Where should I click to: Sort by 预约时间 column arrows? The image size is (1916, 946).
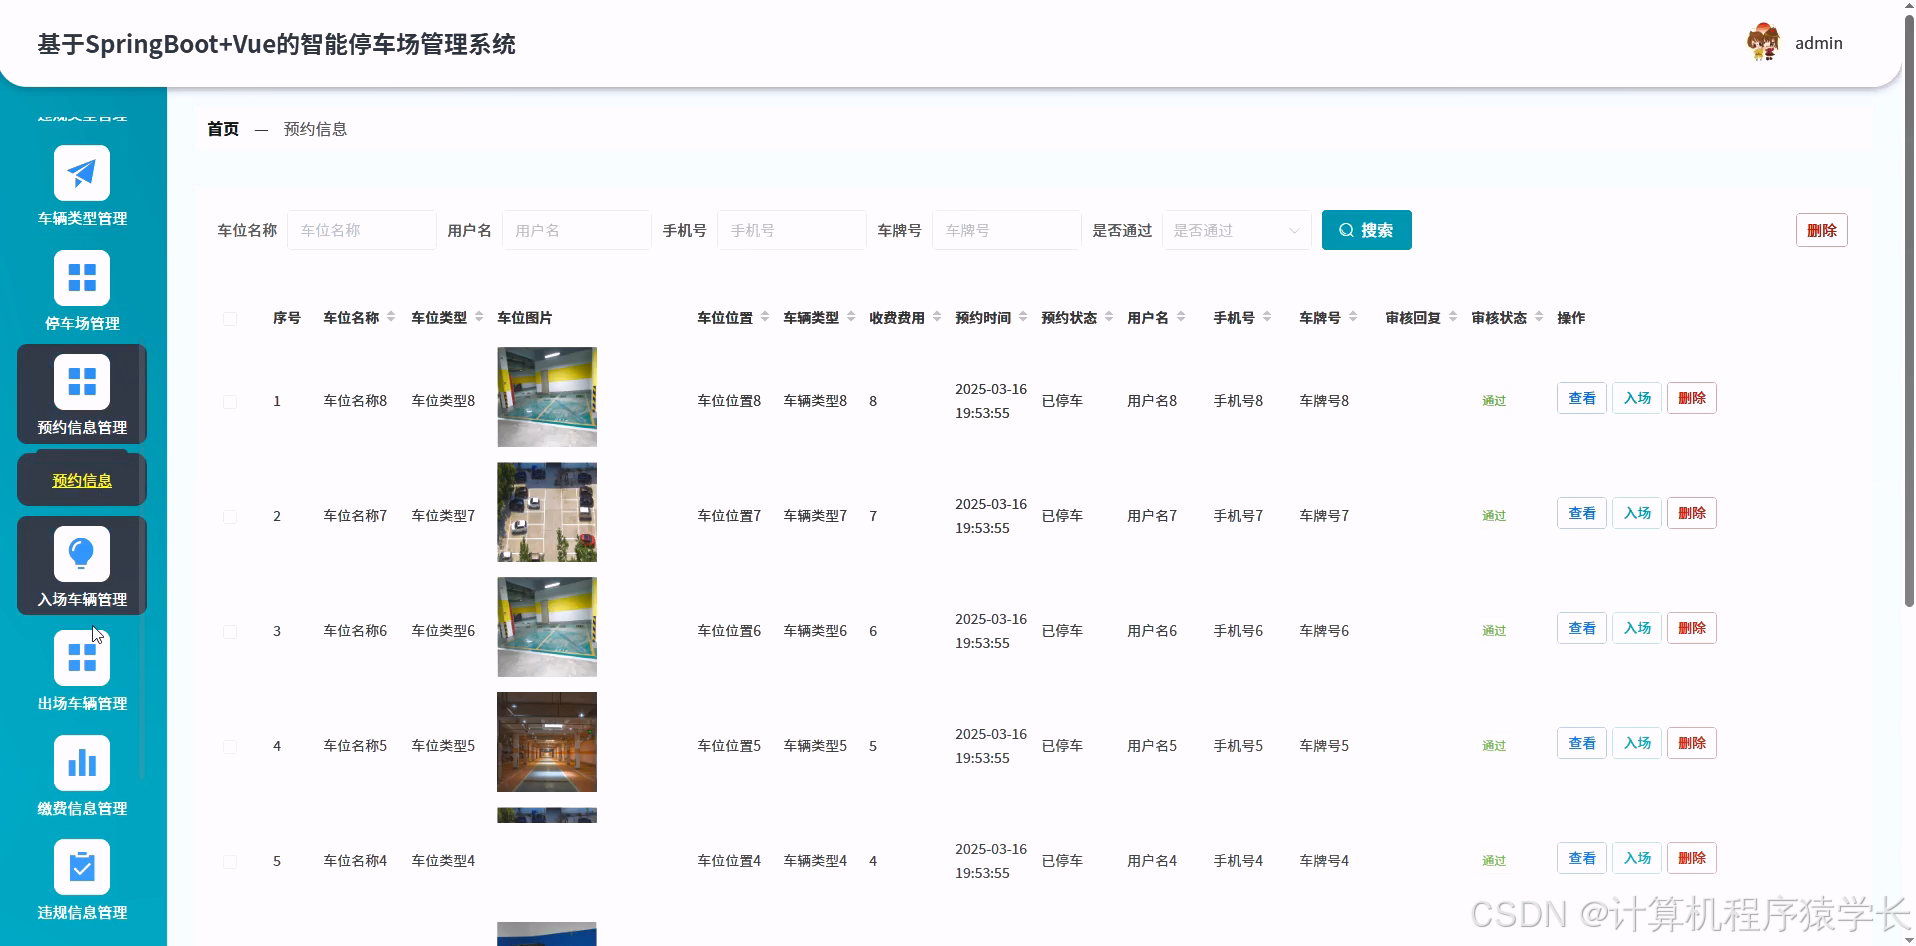1023,317
